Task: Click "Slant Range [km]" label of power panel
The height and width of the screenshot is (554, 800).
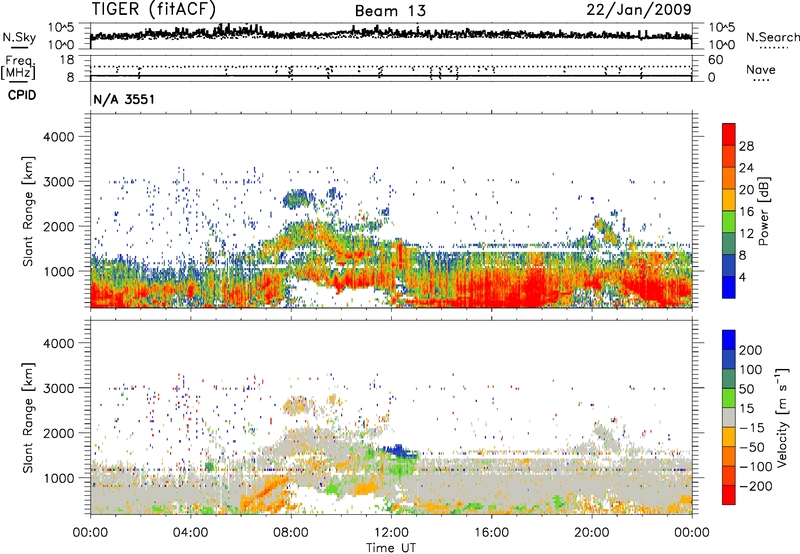Action: (x=28, y=211)
